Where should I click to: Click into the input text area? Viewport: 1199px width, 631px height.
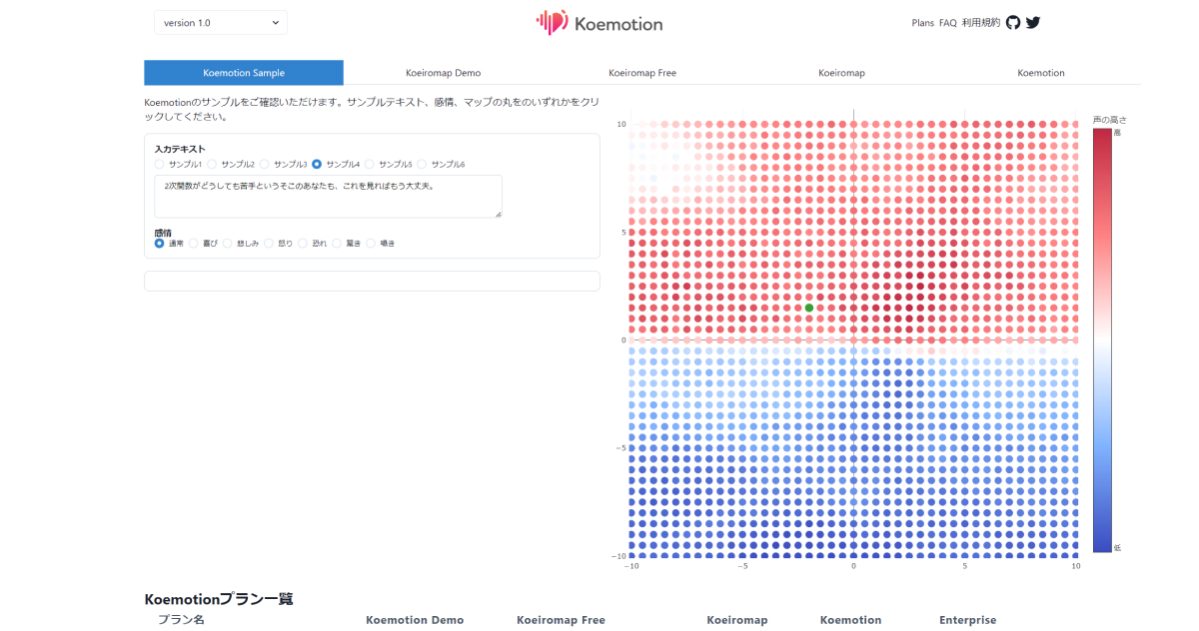[x=328, y=197]
